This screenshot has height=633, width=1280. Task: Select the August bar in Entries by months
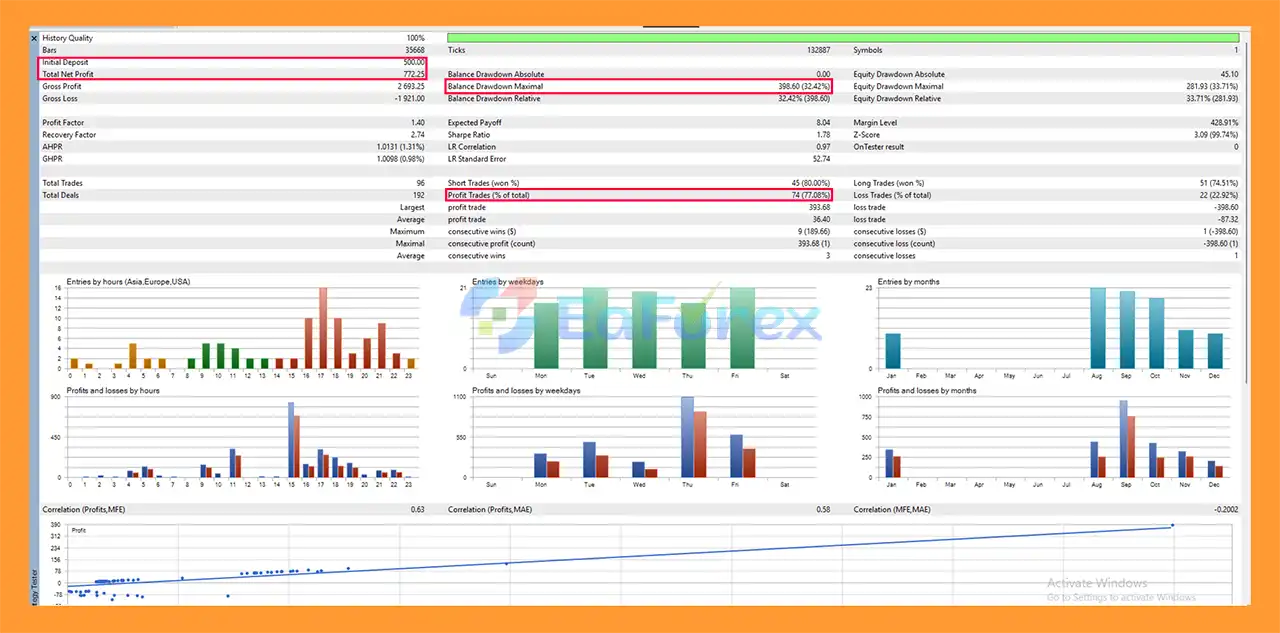[1097, 328]
